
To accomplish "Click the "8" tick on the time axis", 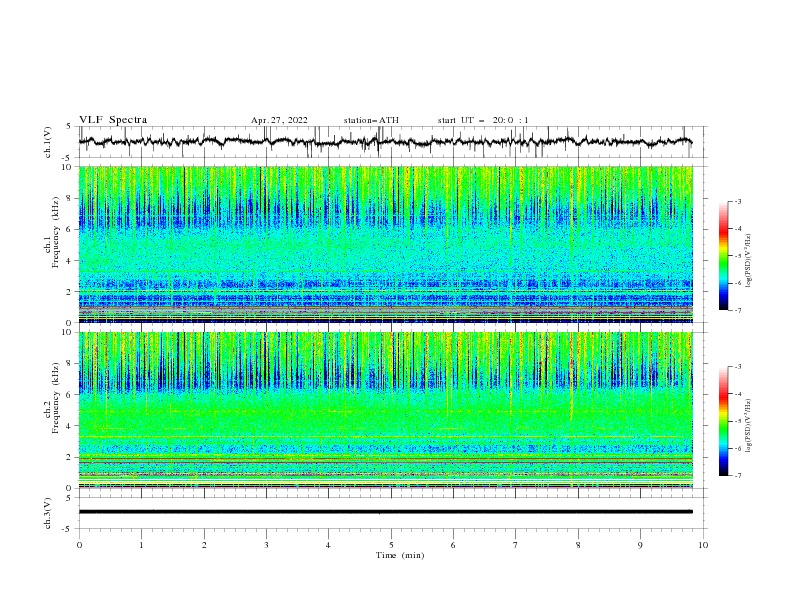I will tap(578, 545).
